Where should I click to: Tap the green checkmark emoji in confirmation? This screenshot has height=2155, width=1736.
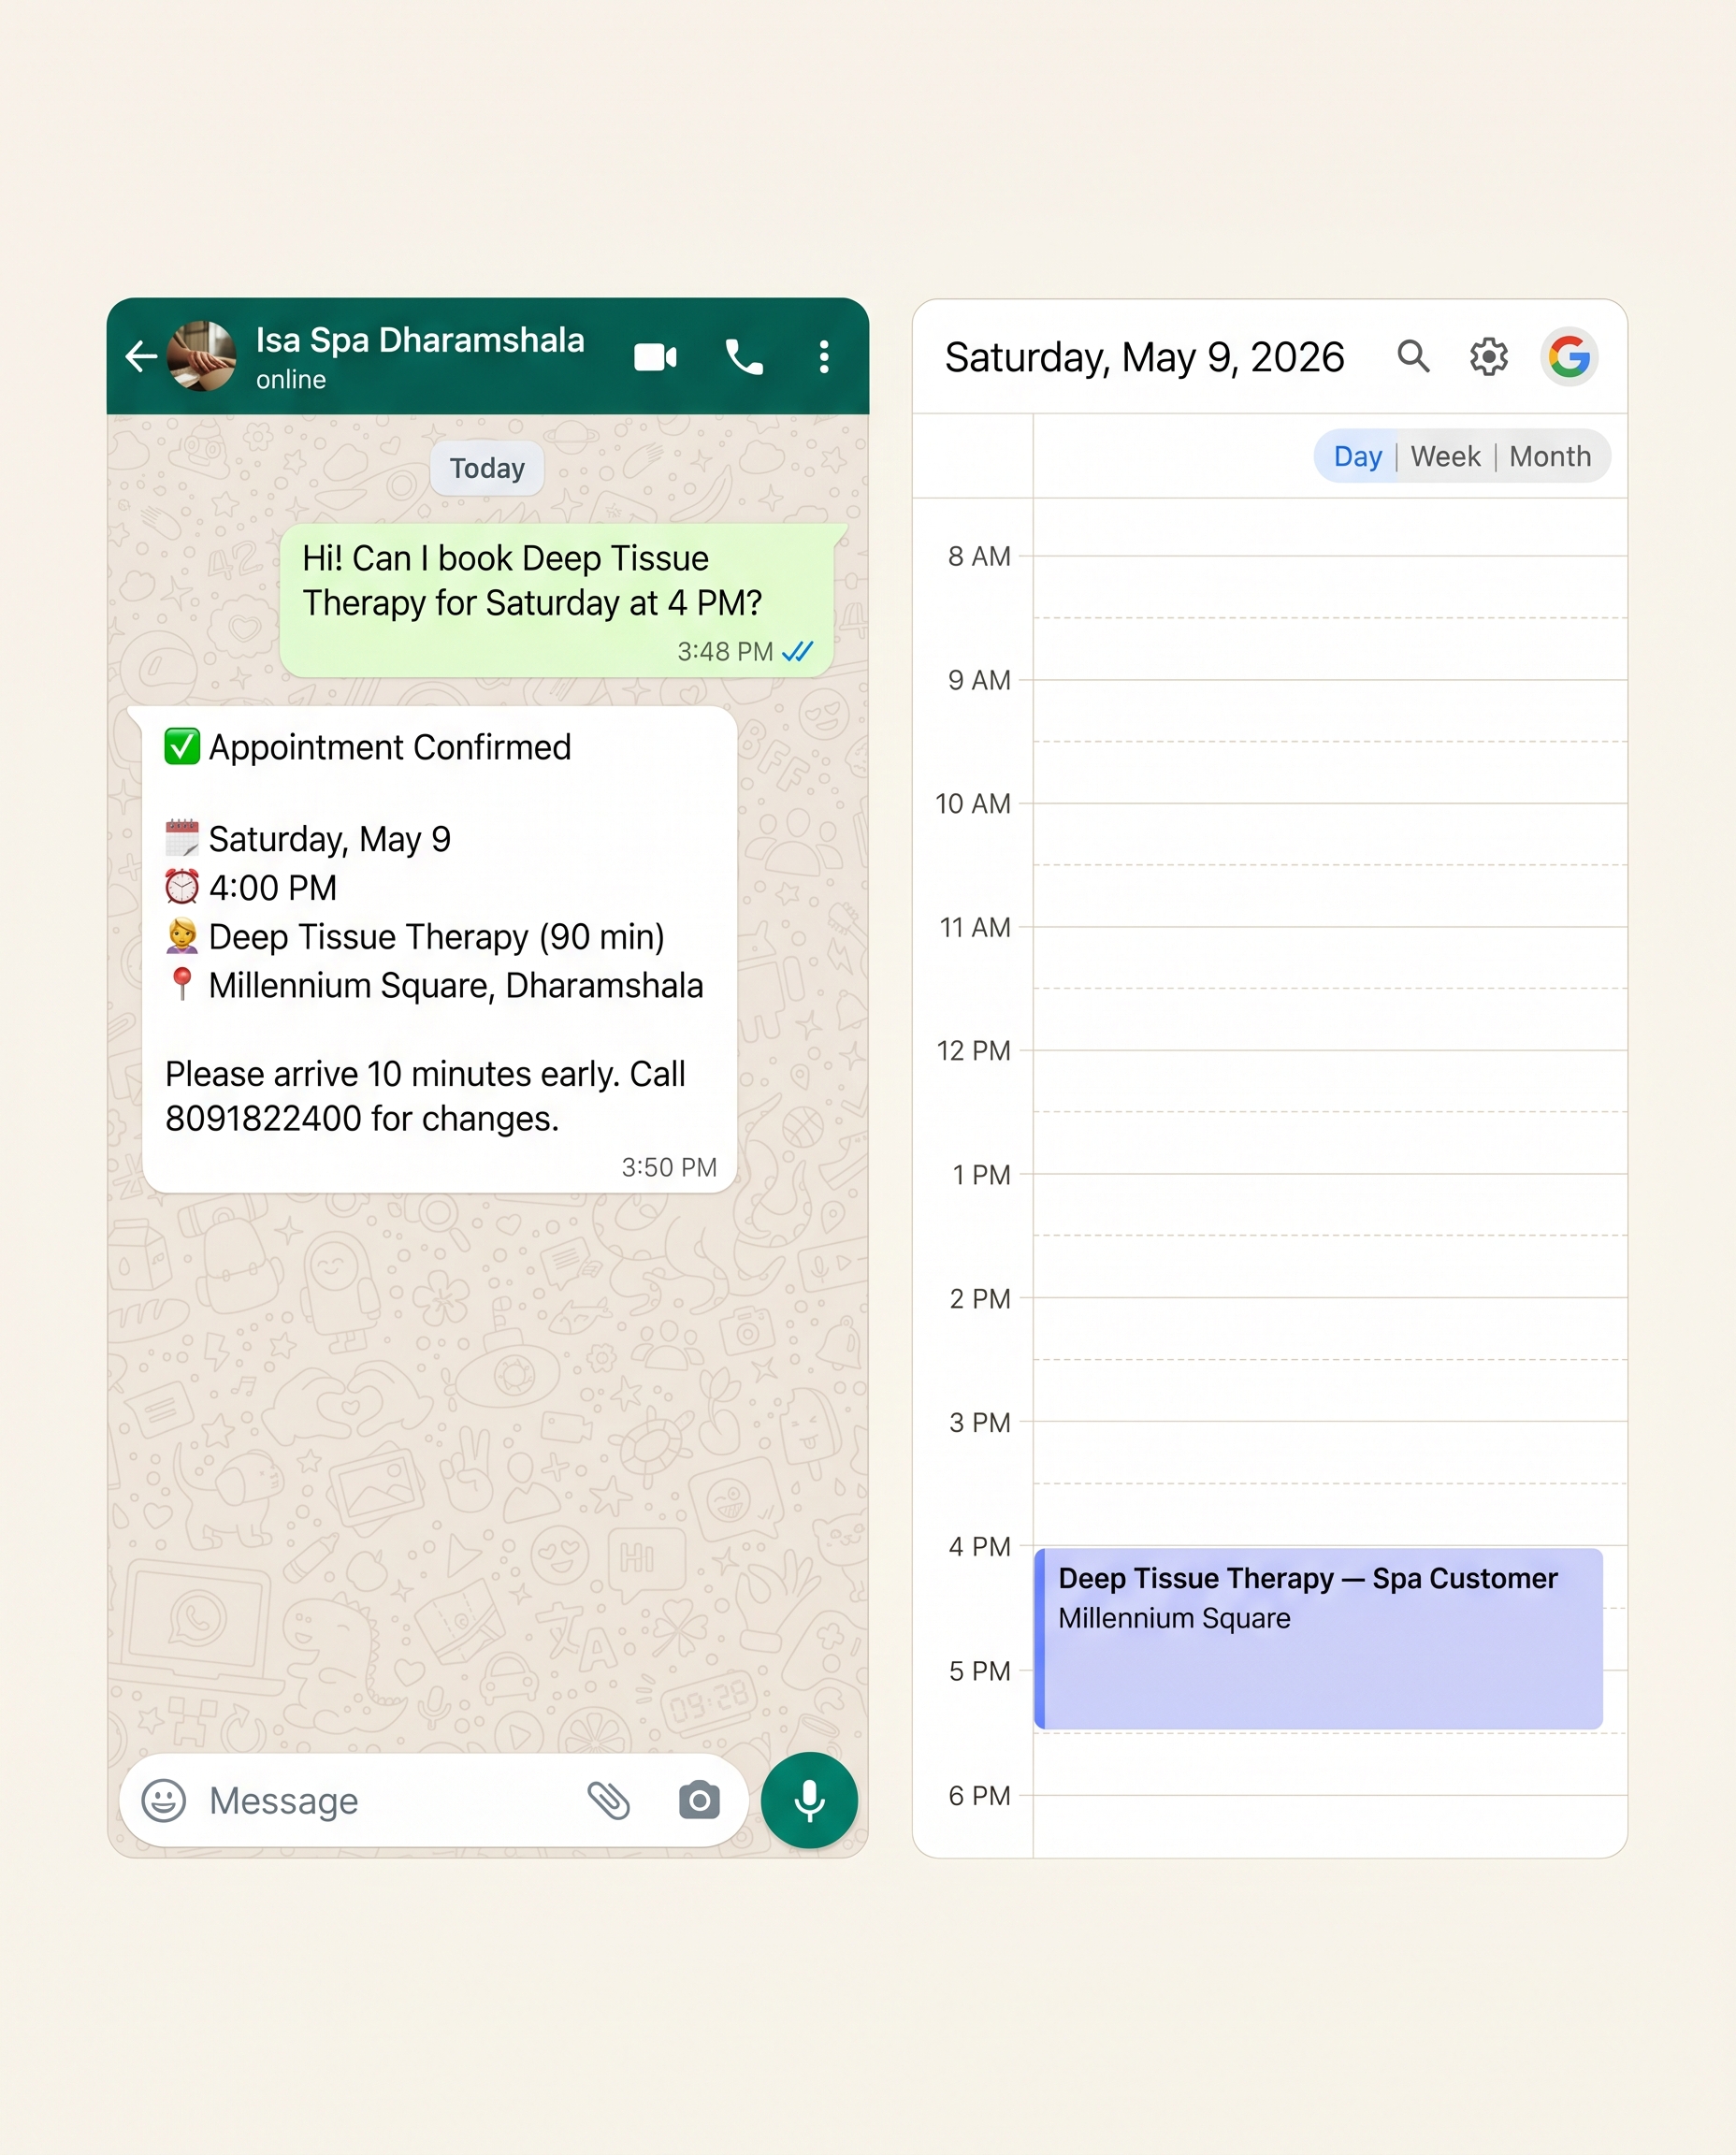click(182, 746)
